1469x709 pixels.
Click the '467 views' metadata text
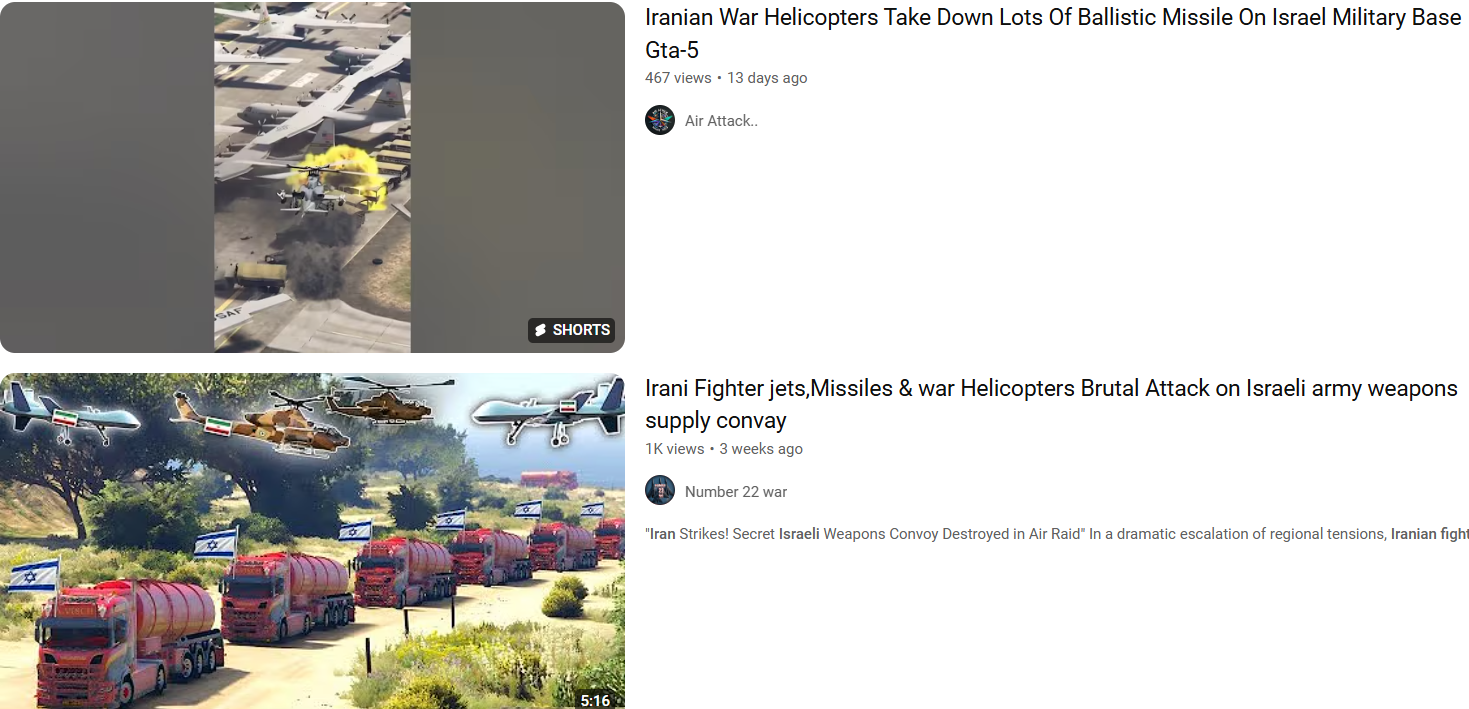coord(678,78)
